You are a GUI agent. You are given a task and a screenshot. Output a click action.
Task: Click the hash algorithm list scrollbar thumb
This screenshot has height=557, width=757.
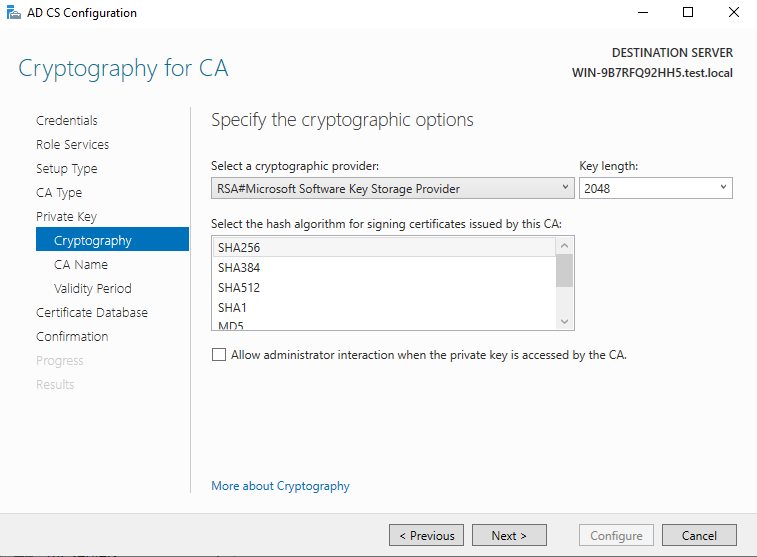(564, 270)
